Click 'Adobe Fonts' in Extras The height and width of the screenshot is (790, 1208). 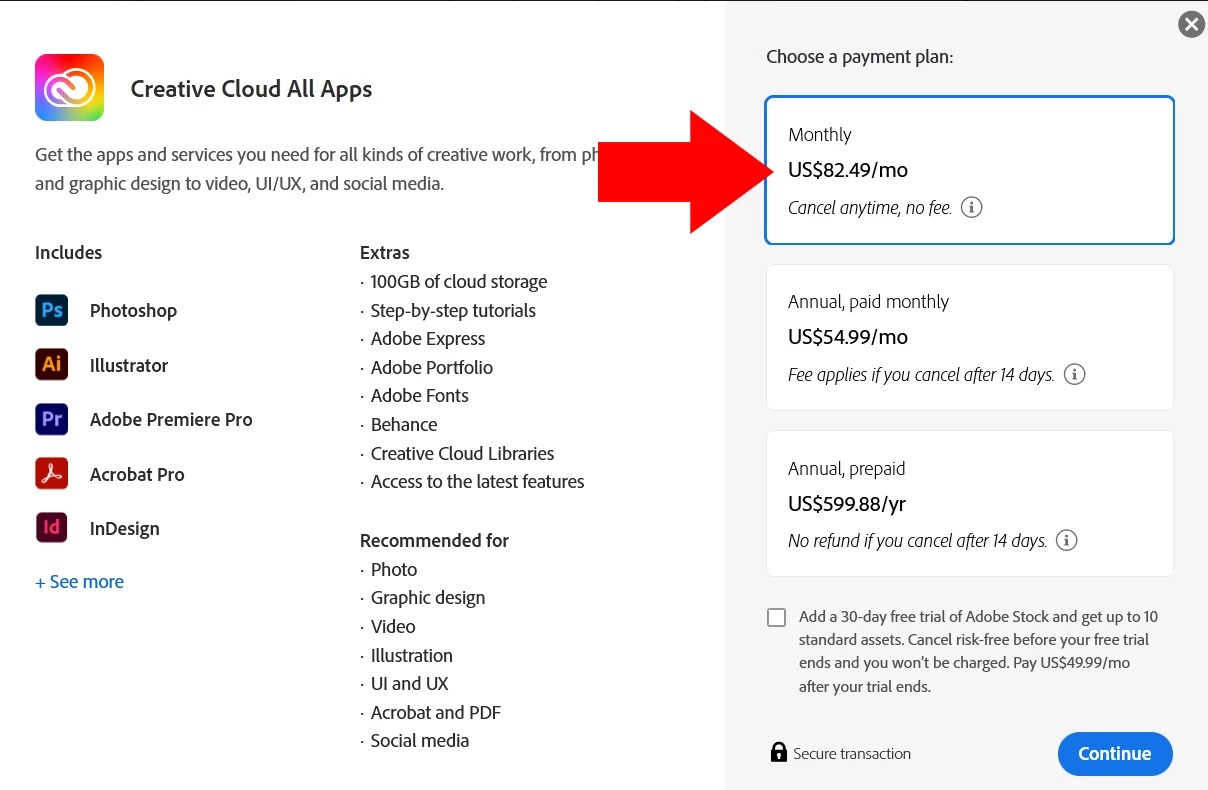[x=420, y=395]
